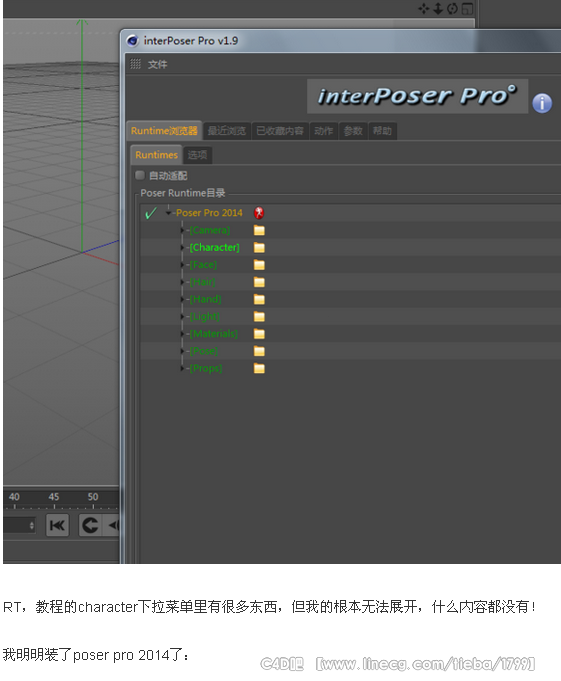Toggle the viewport maximize icon
The height and width of the screenshot is (681, 561).
[467, 9]
